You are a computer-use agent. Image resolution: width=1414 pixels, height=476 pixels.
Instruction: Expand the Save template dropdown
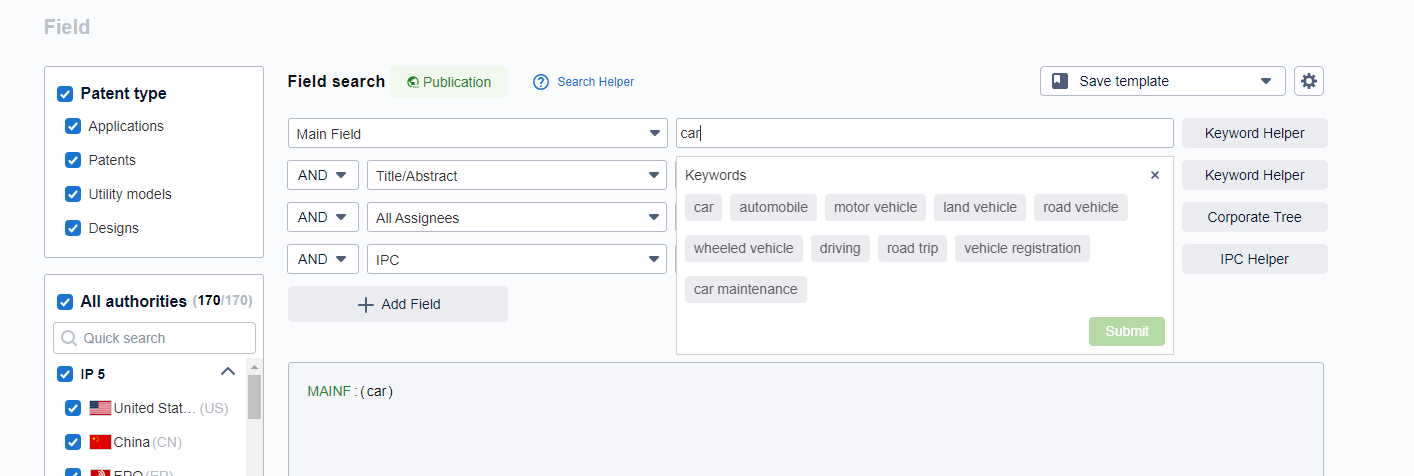pos(1265,81)
